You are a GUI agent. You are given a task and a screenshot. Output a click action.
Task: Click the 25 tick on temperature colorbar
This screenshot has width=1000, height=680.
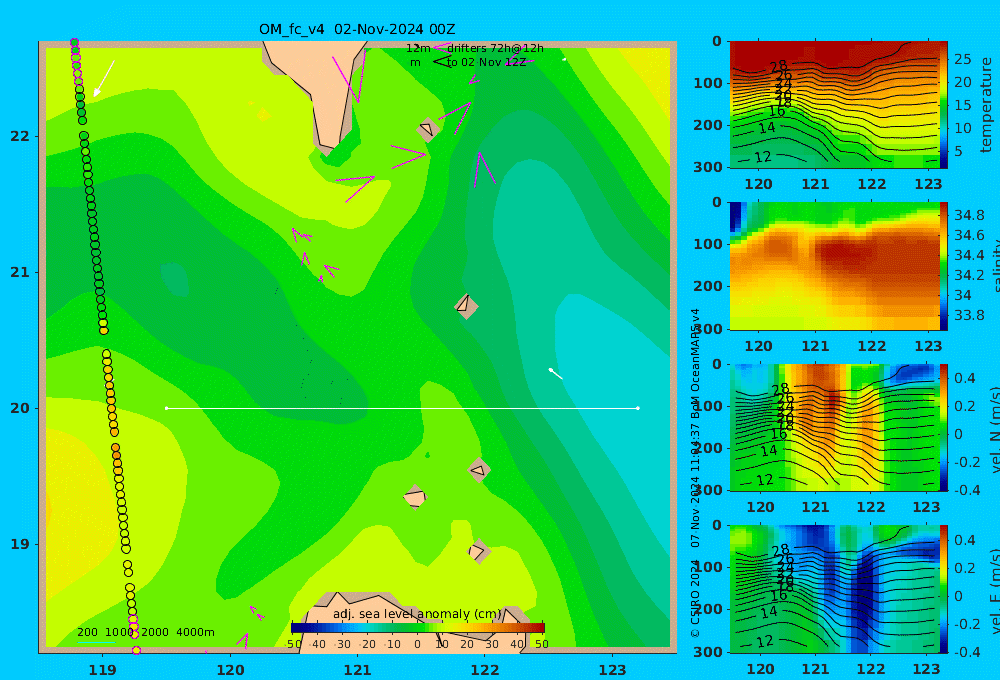962,59
